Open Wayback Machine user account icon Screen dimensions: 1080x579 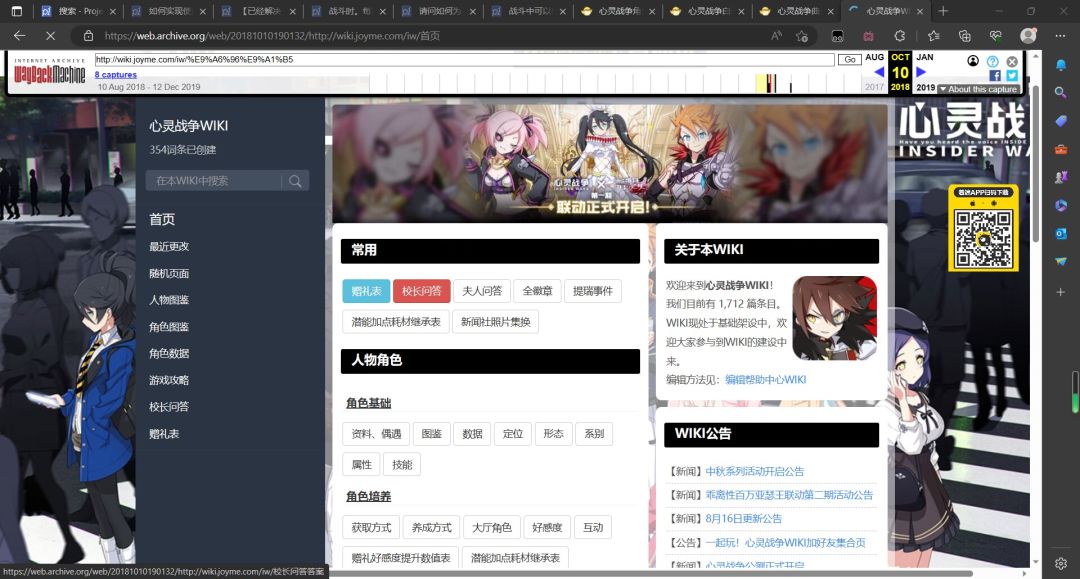pyautogui.click(x=973, y=61)
